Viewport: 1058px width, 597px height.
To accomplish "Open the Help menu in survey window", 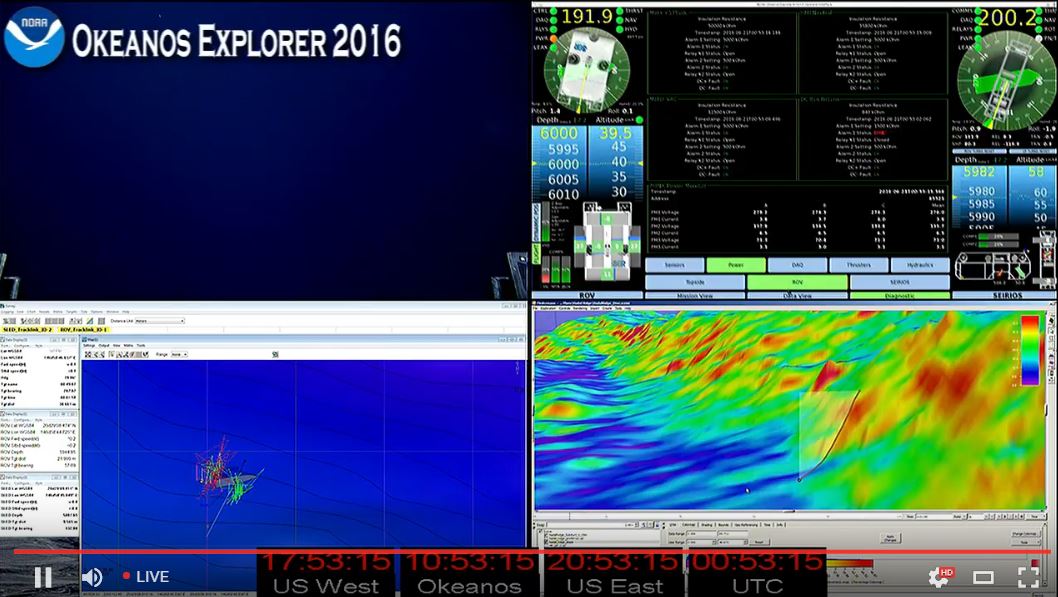I will [126, 312].
